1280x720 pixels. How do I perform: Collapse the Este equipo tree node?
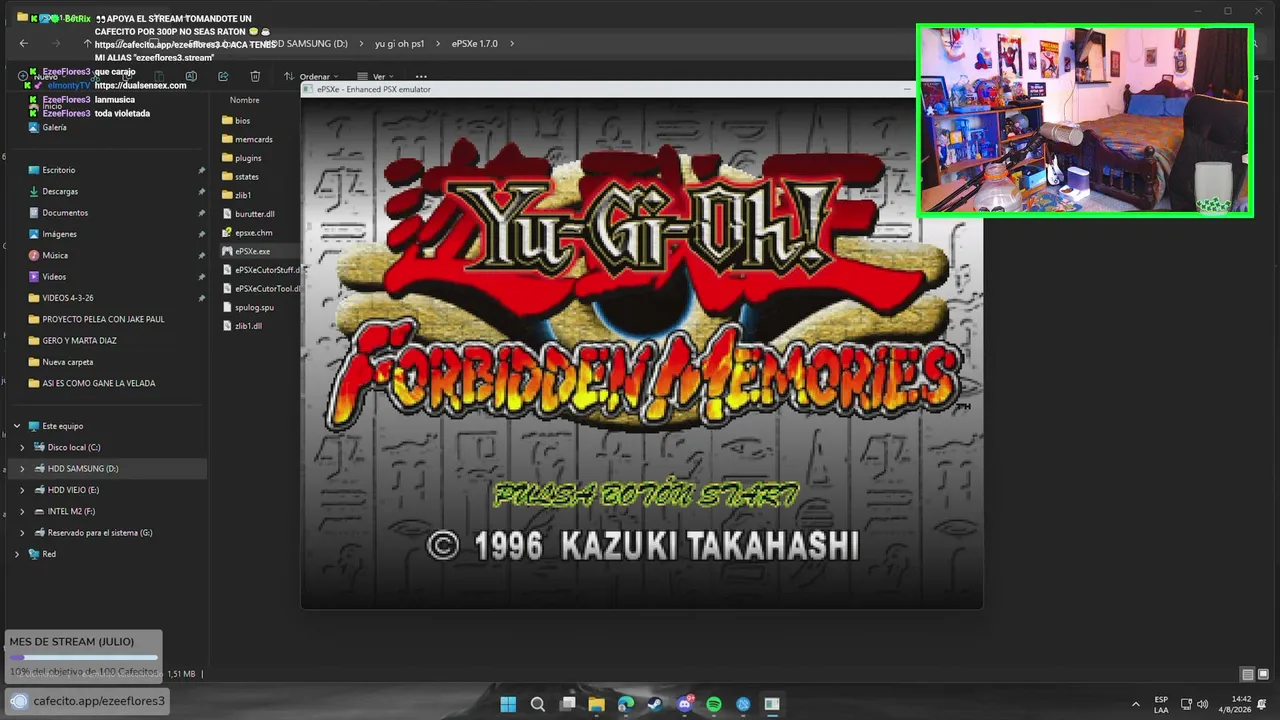click(x=18, y=426)
